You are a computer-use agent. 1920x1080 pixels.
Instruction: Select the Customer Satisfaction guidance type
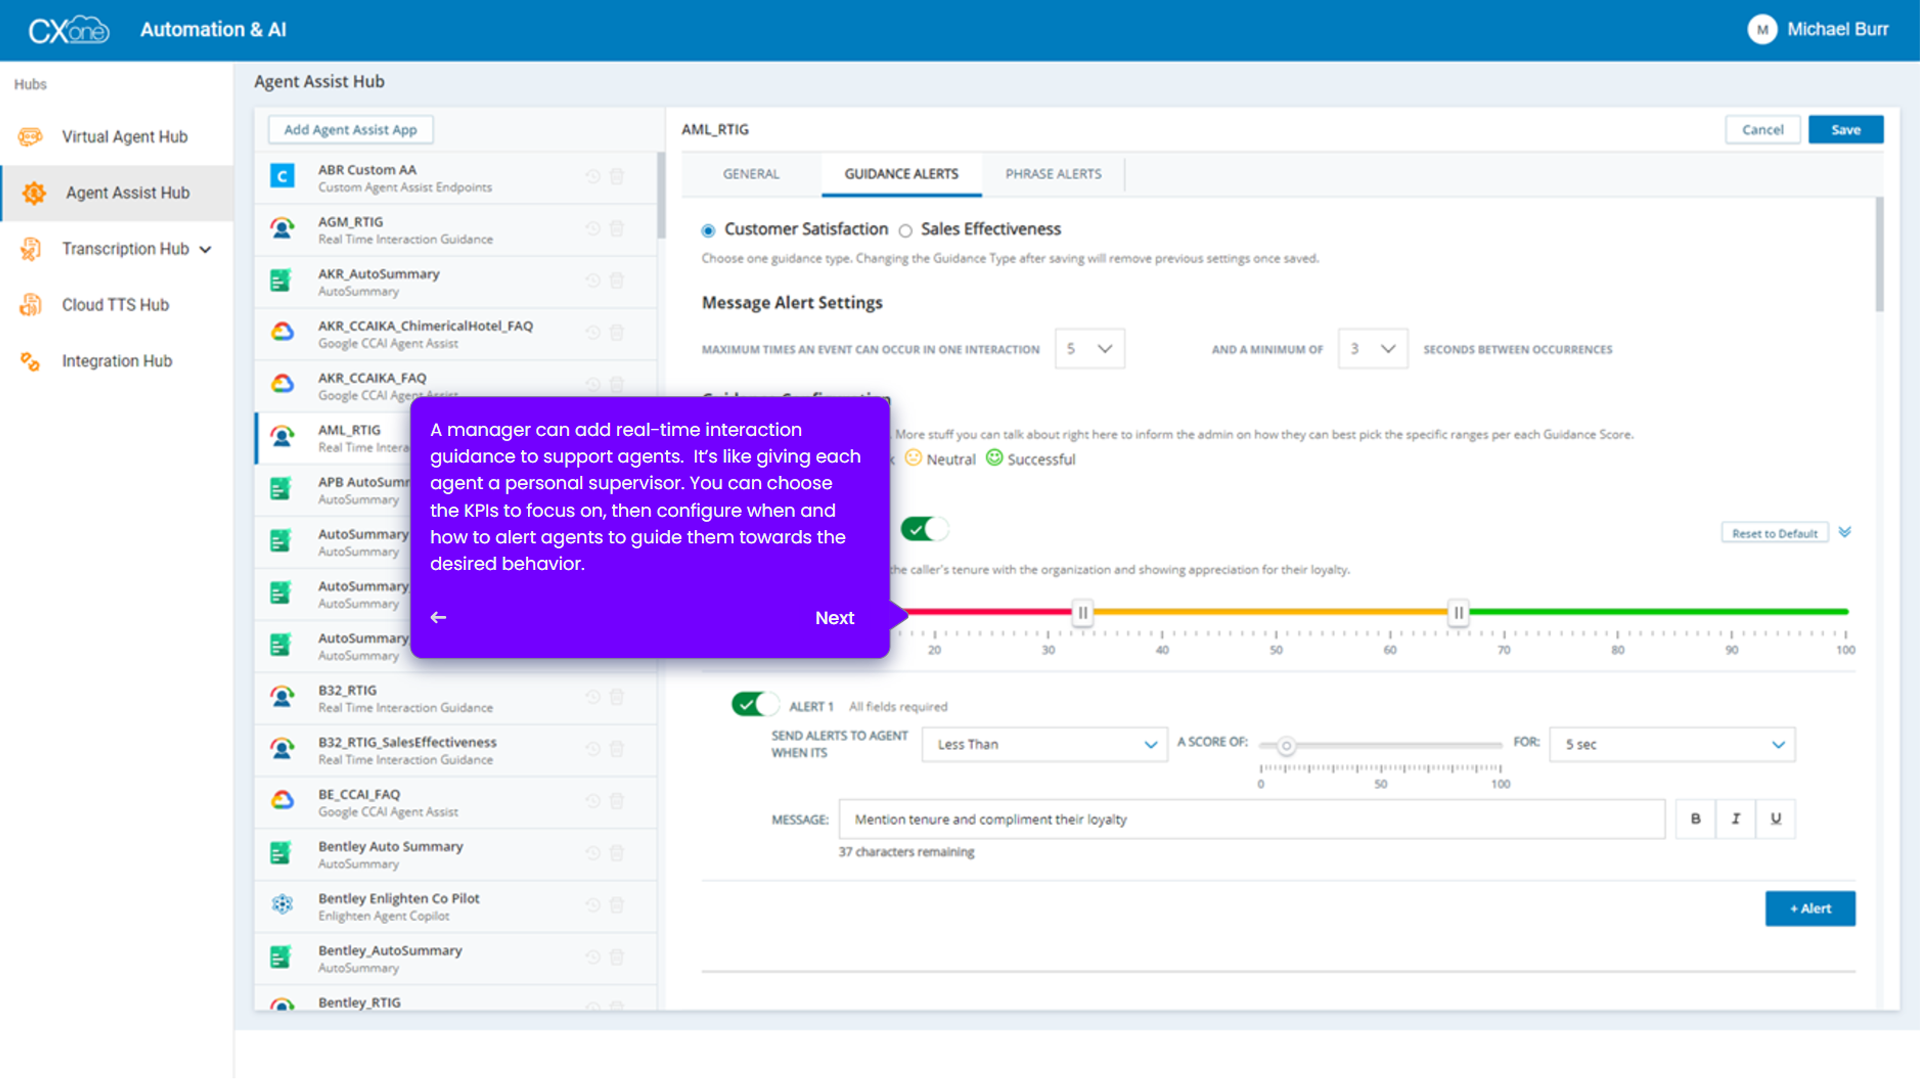(x=708, y=229)
